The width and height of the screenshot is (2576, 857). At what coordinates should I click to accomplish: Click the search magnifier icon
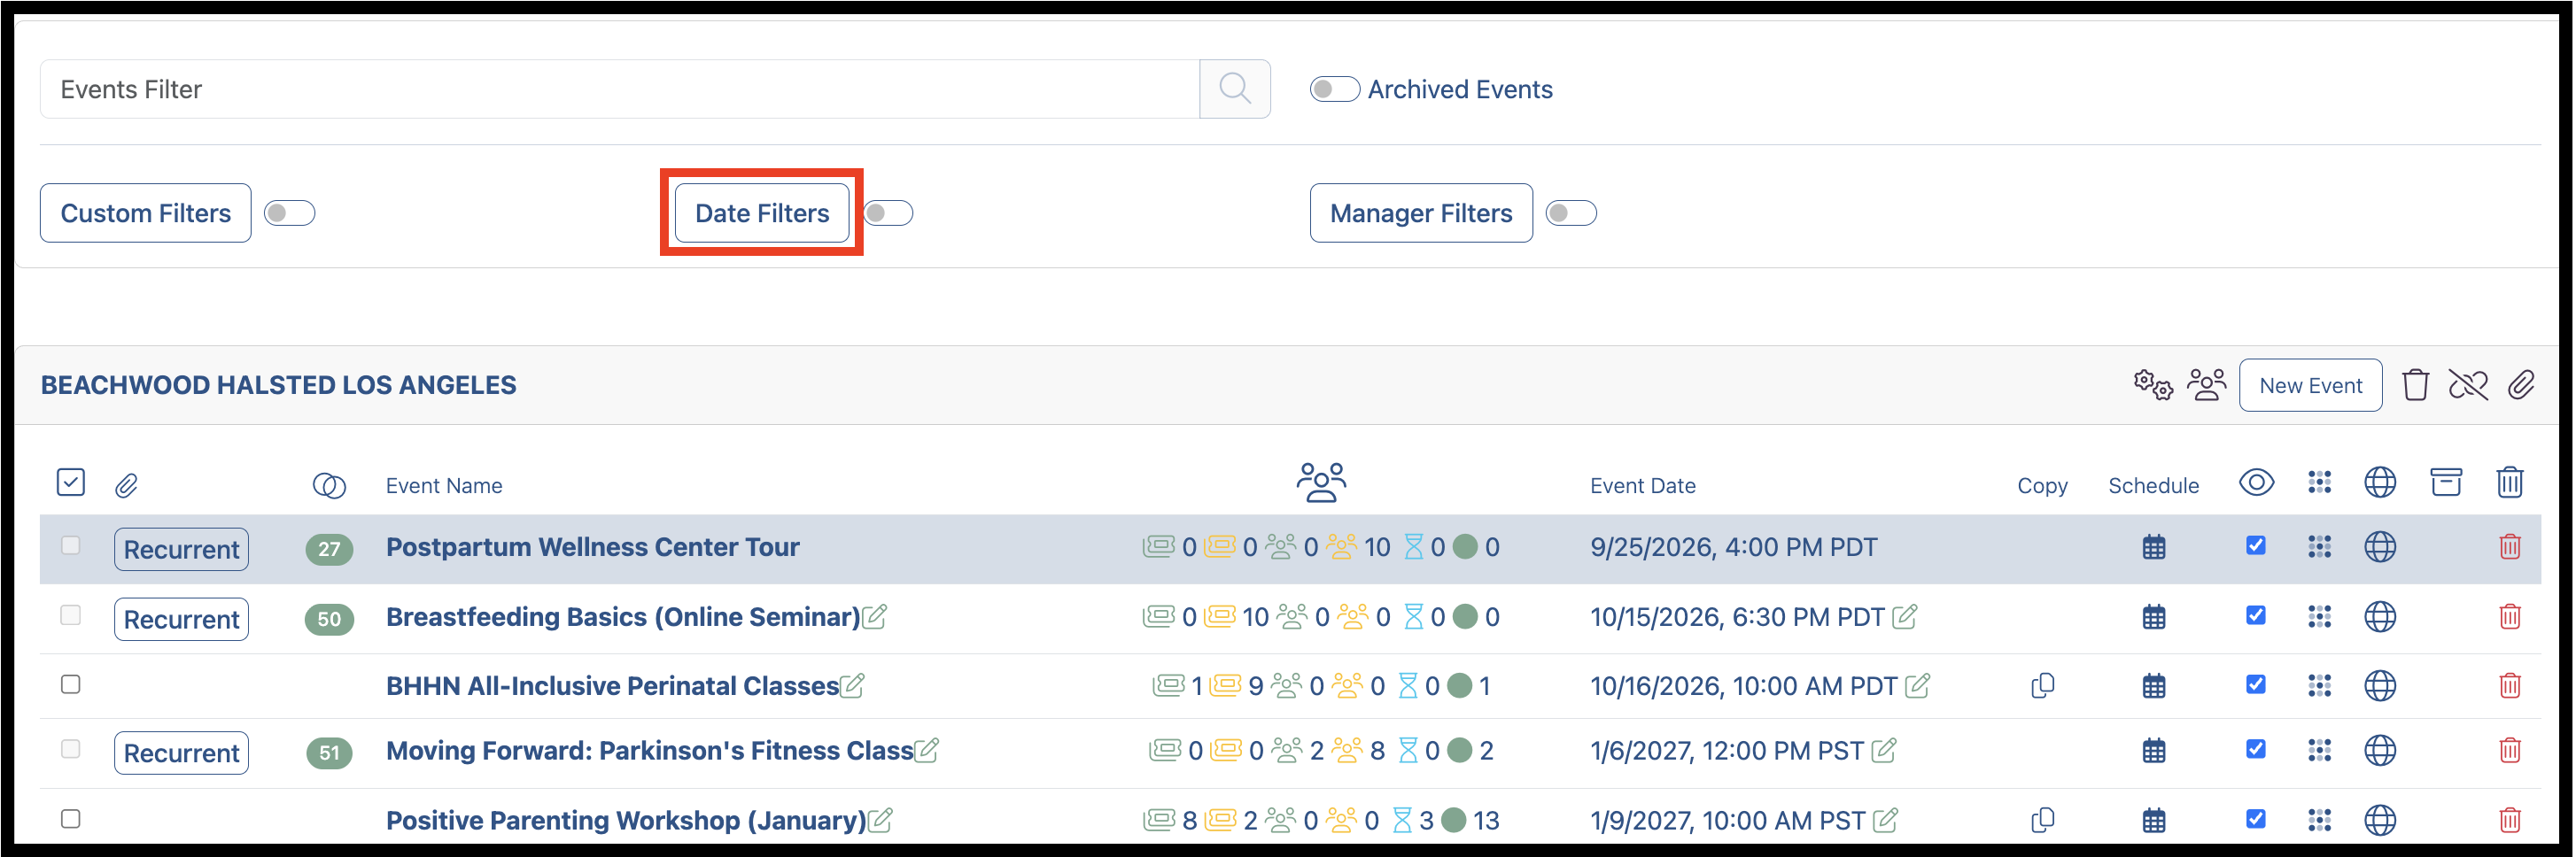point(1234,89)
